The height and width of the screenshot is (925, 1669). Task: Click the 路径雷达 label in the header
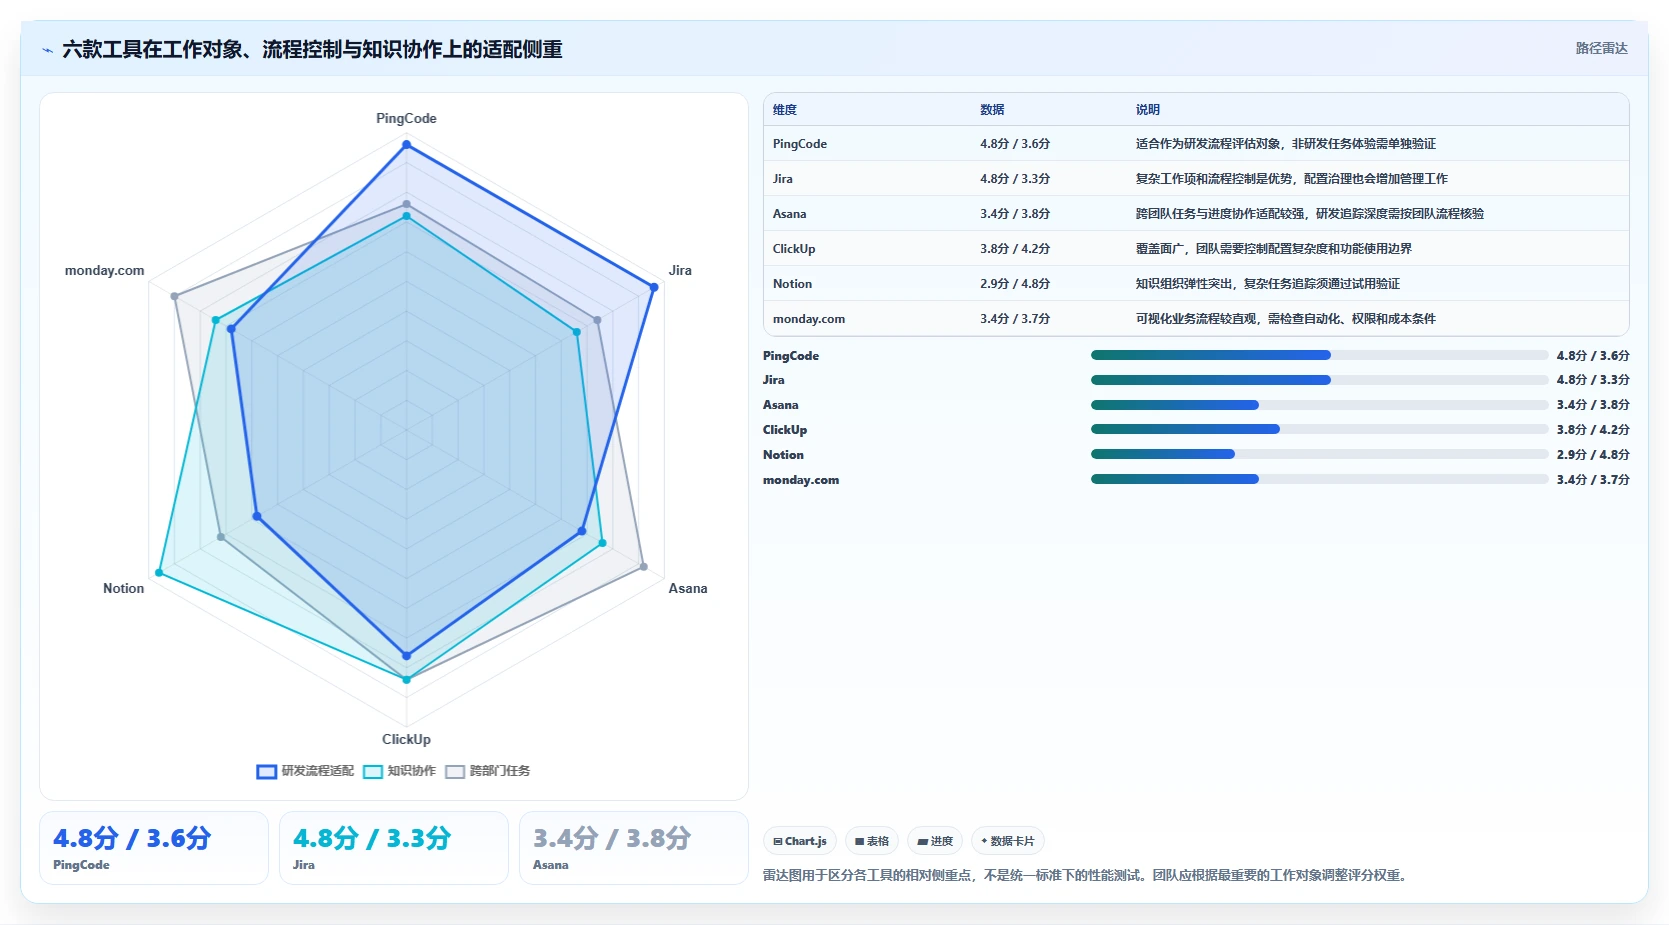click(1601, 48)
